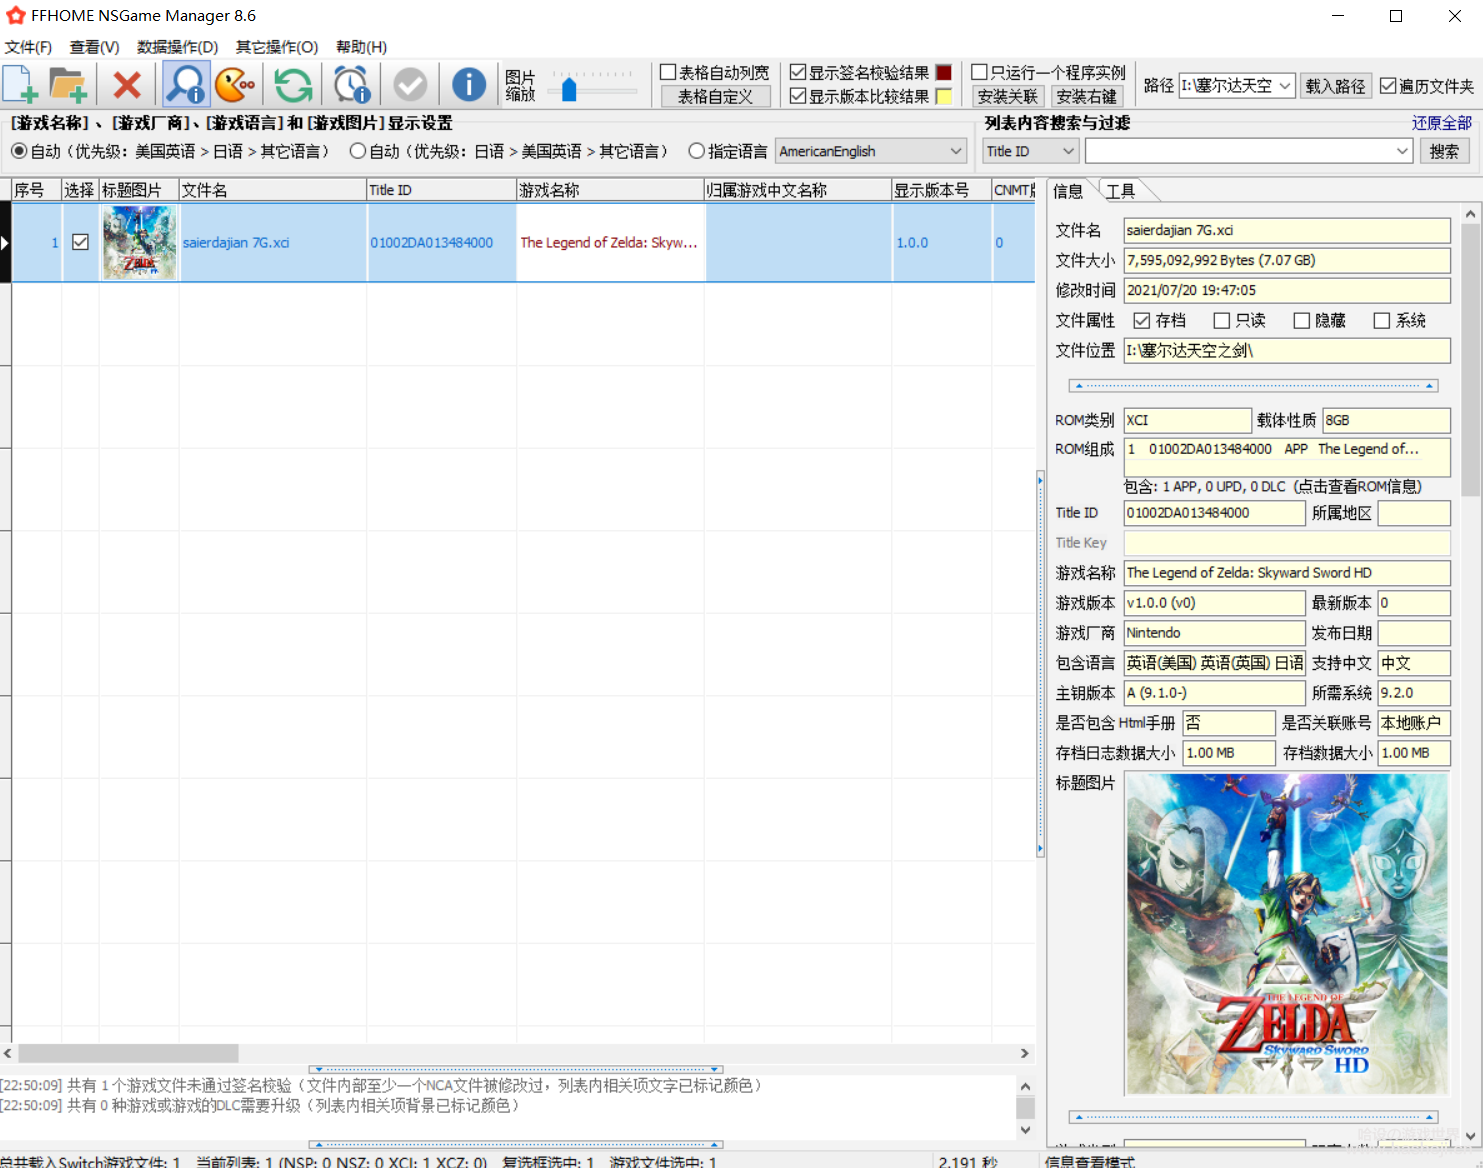Toggle 显示签名校验结果 checkbox
Viewport: 1483px width, 1168px height.
point(798,72)
